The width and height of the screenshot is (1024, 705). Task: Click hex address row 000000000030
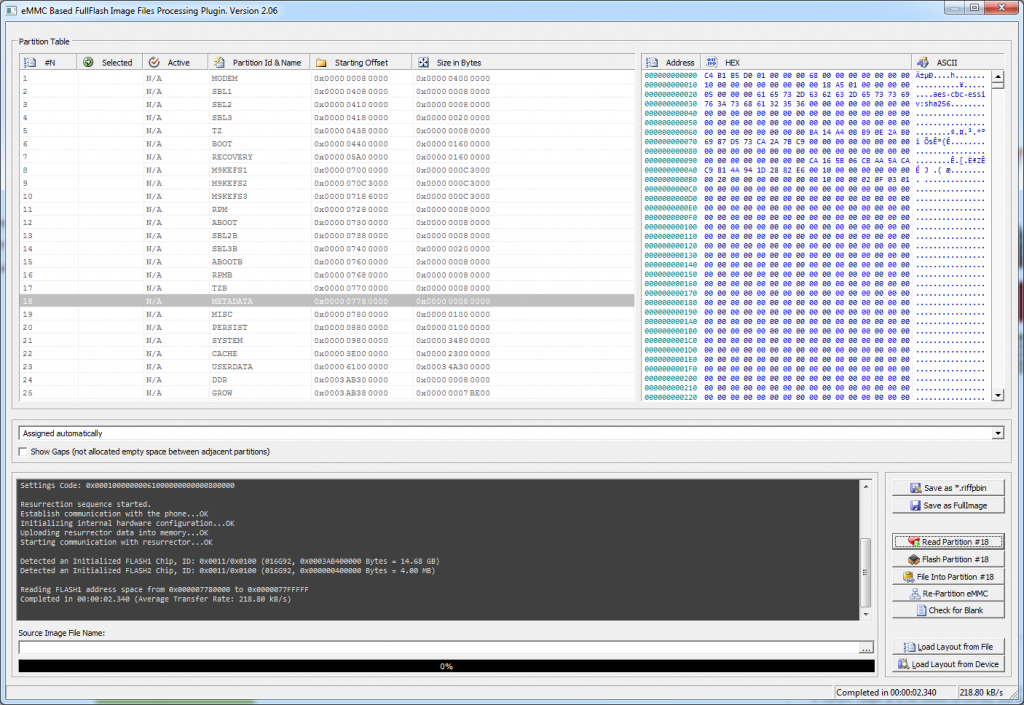click(671, 104)
